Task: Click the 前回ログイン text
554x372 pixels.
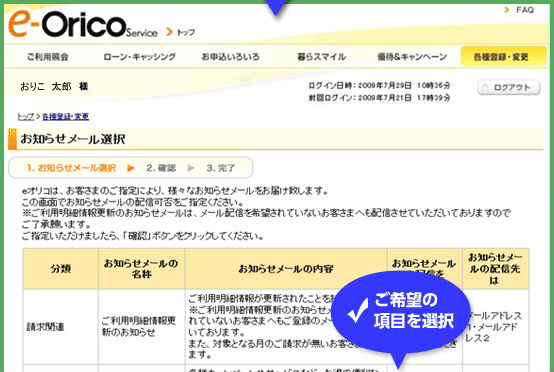Action: coord(379,98)
